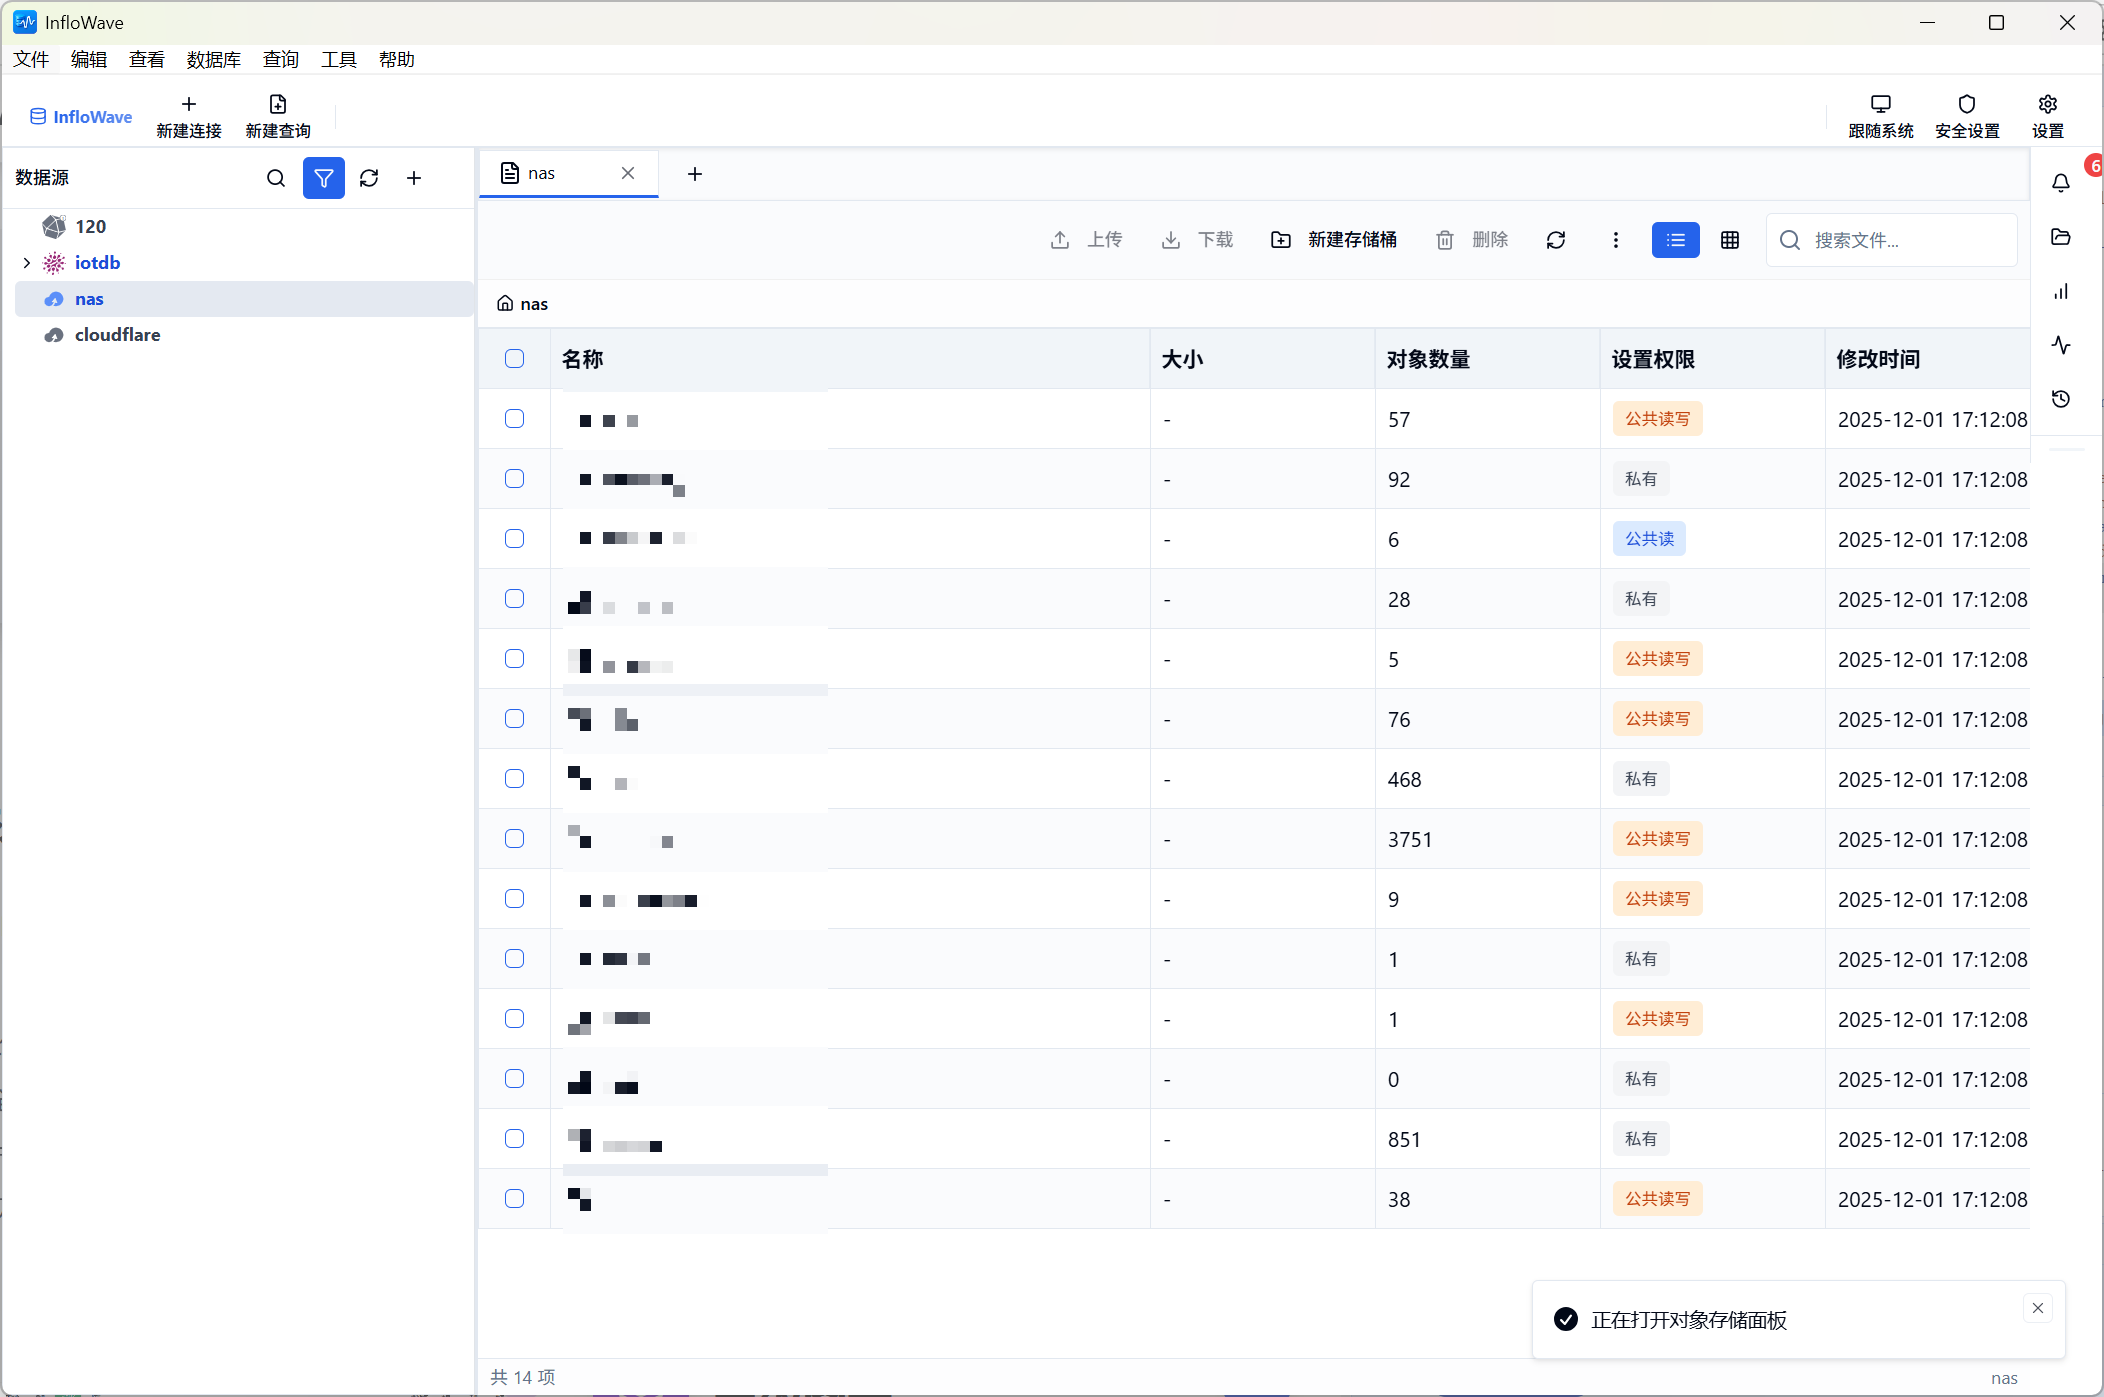
Task: Click inside the 搜索文件 search field
Action: click(x=1892, y=240)
